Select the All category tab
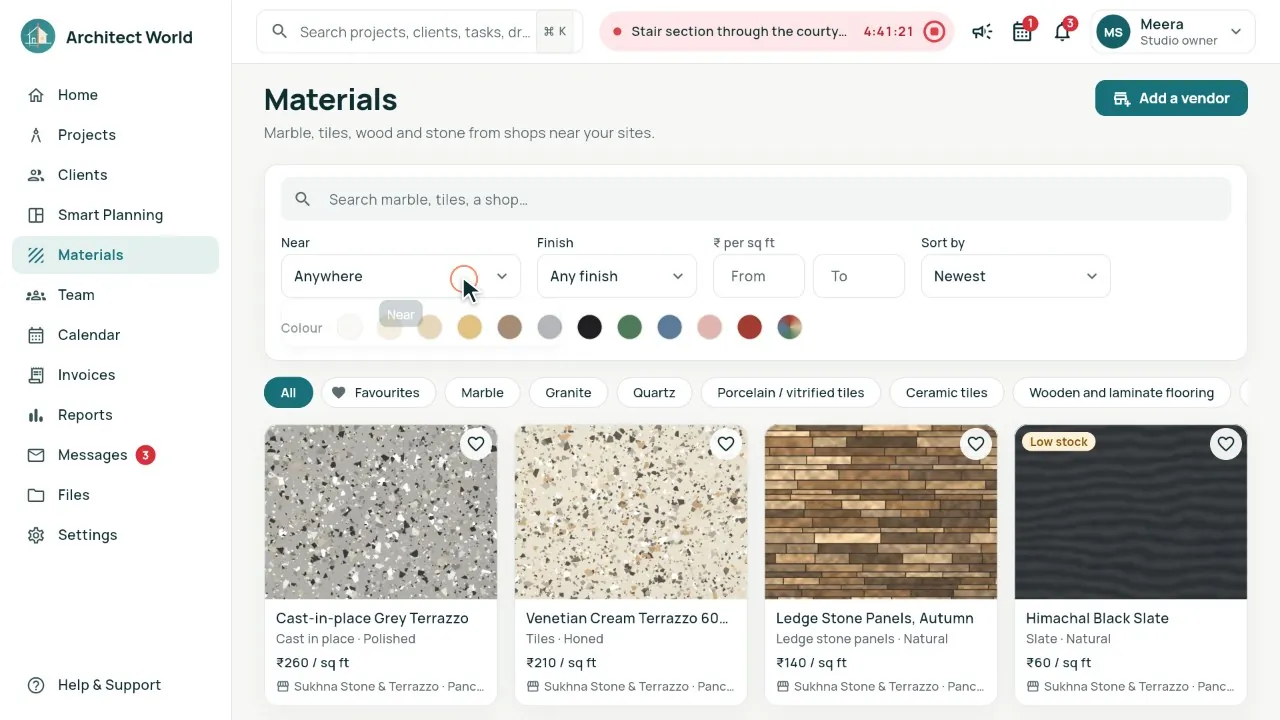1280x720 pixels. (288, 393)
